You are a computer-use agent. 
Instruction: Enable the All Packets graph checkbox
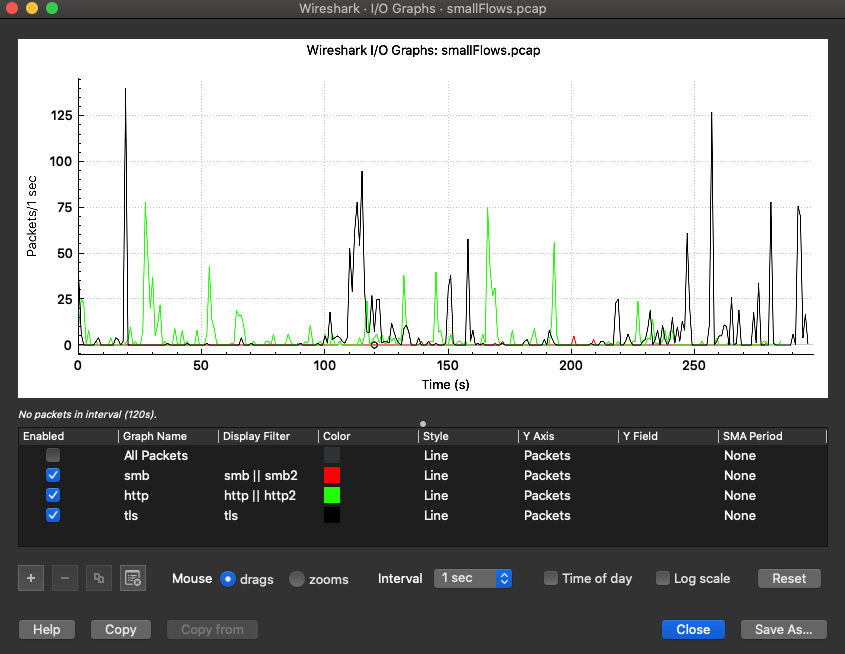(x=53, y=455)
